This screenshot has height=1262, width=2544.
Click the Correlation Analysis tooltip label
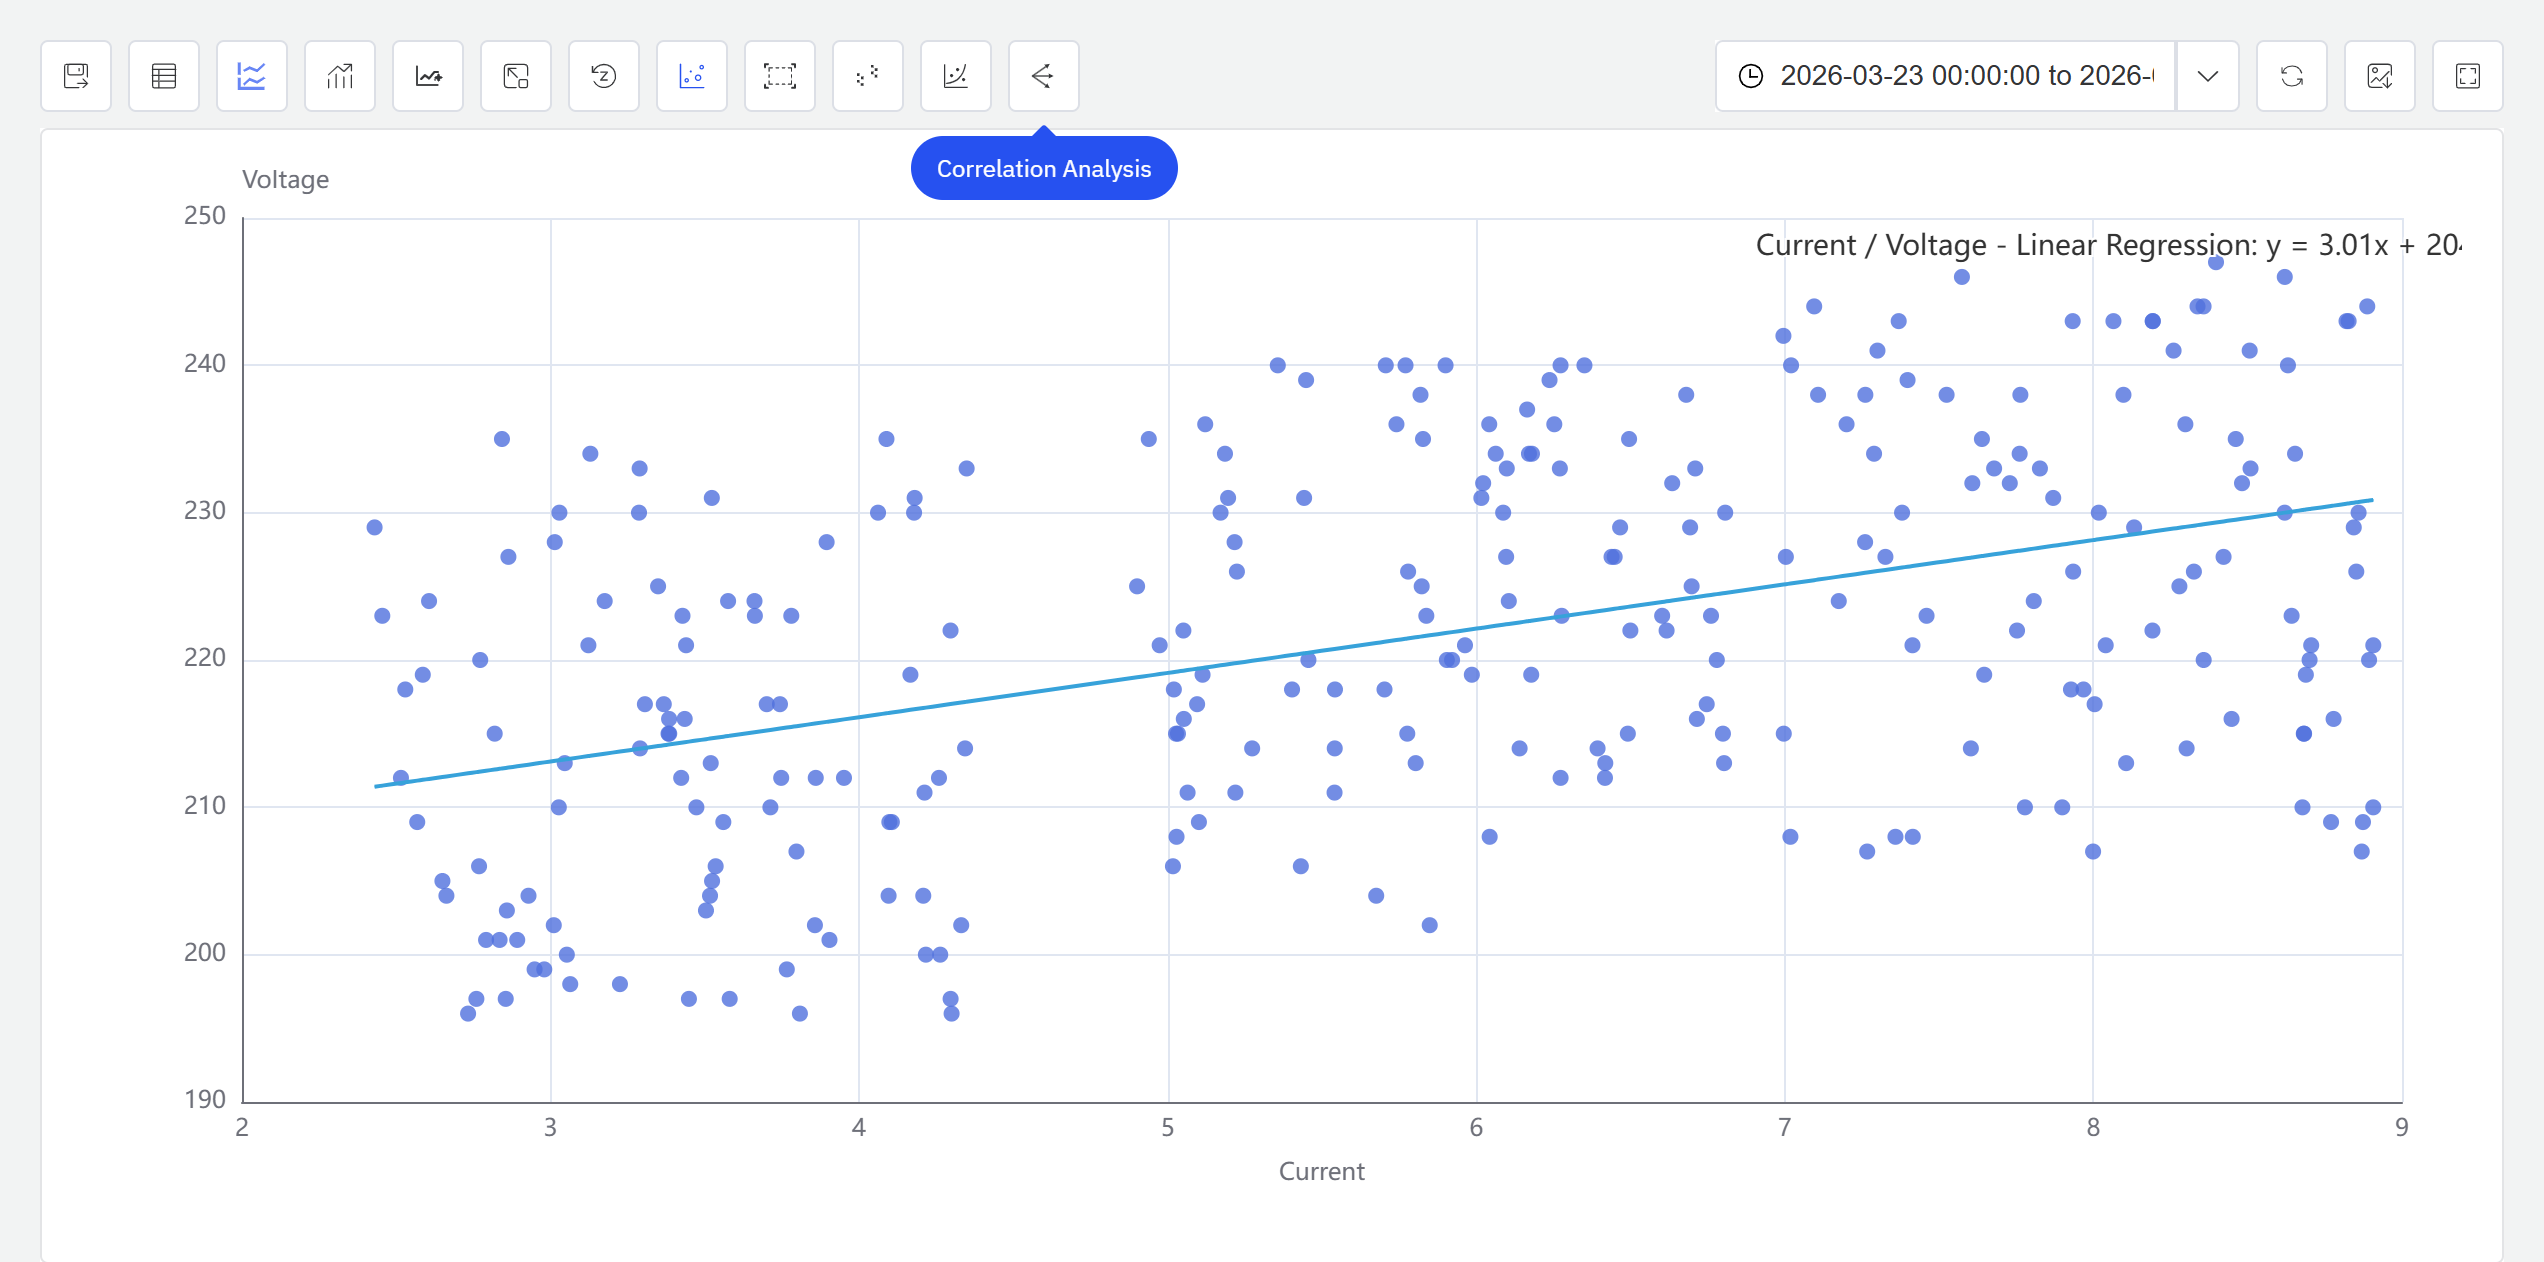[x=1044, y=168]
